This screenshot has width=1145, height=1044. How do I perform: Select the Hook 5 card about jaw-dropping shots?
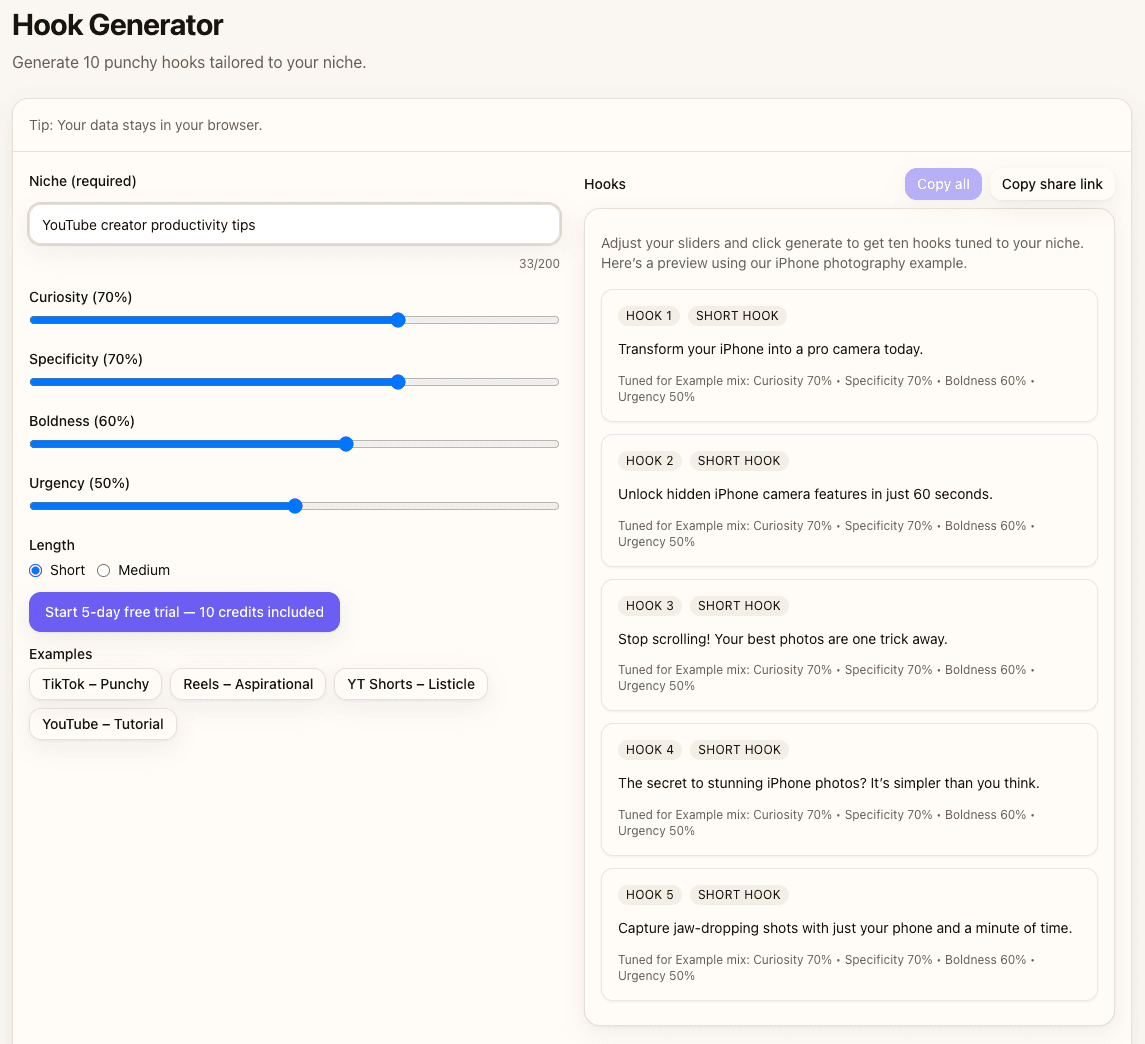point(848,934)
